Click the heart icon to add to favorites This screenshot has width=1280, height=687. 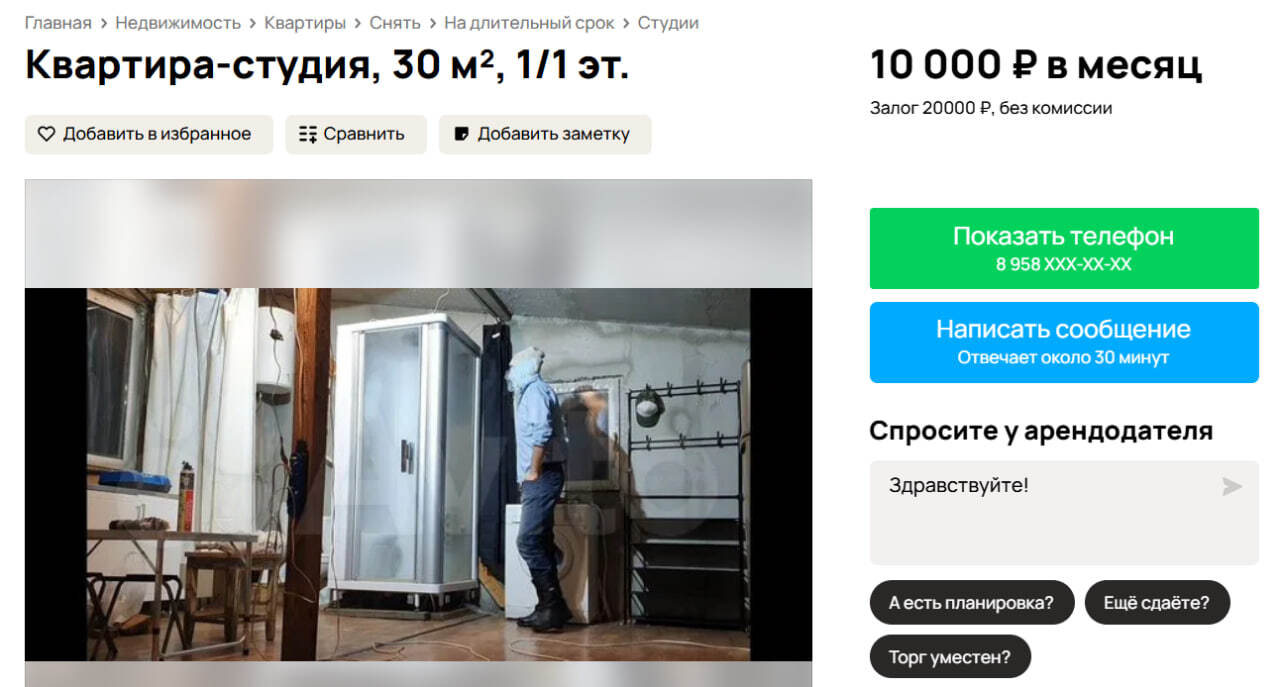pyautogui.click(x=46, y=134)
